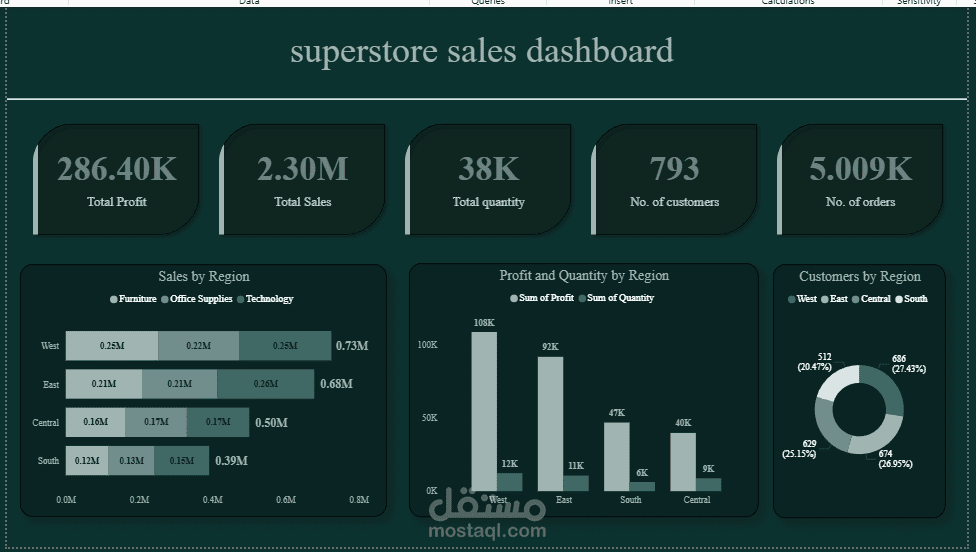The height and width of the screenshot is (552, 976).
Task: Select the Total Sales 2.30M card
Action: pos(303,179)
